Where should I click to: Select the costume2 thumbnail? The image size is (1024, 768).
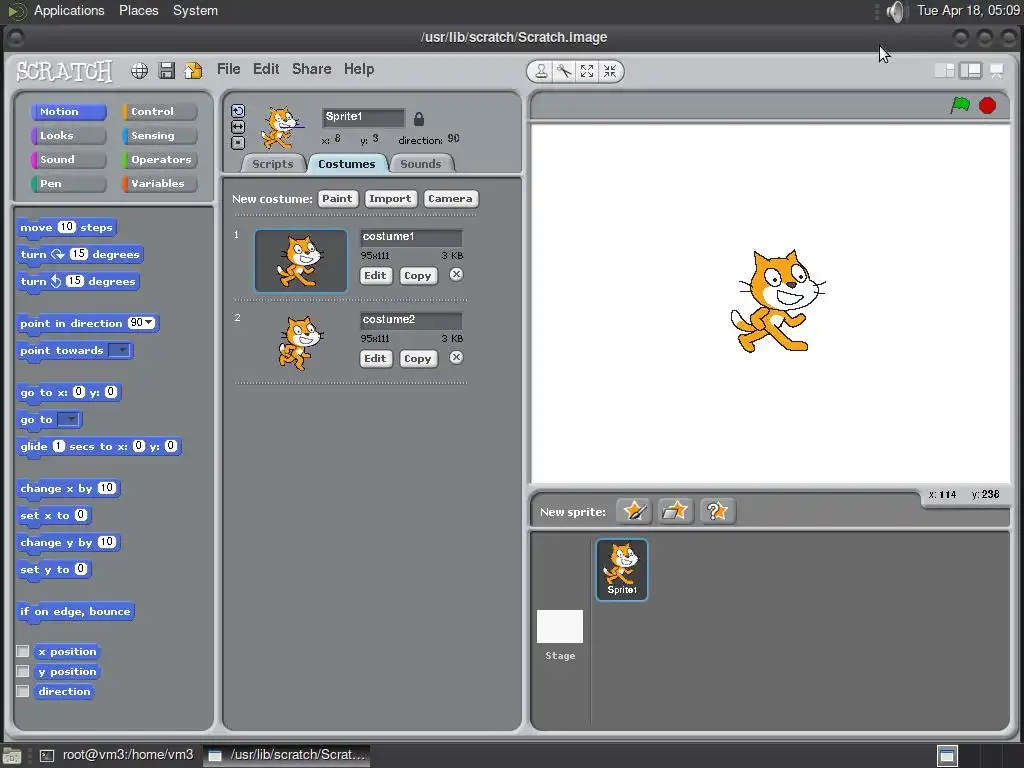click(300, 344)
